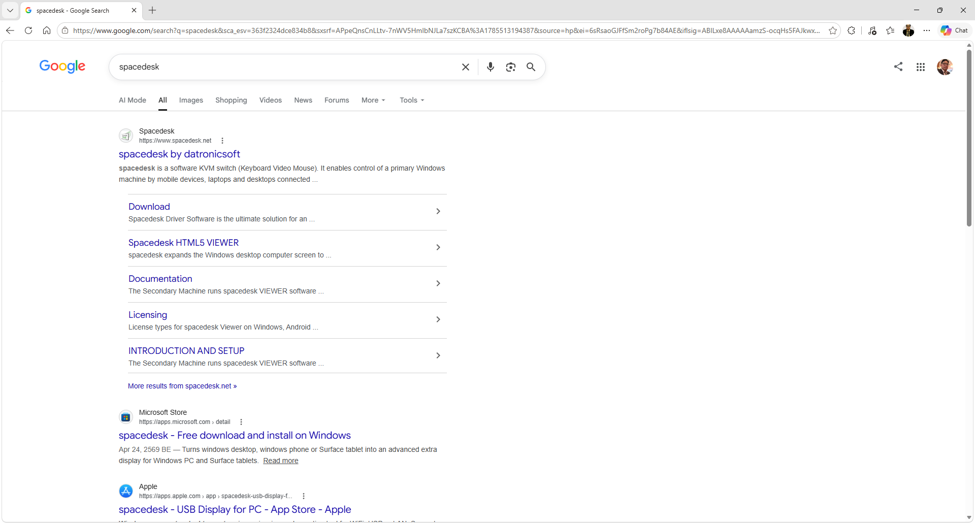This screenshot has width=975, height=524.
Task: Open options for the Apple App Store result
Action: click(303, 496)
